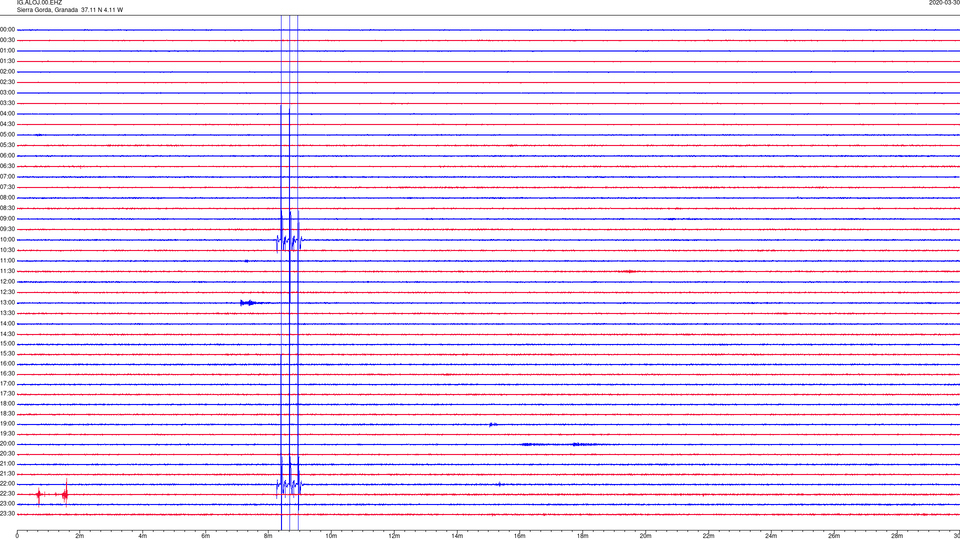Click the 8m axis label
Screen dimensions: 960x540
pyautogui.click(x=268, y=536)
